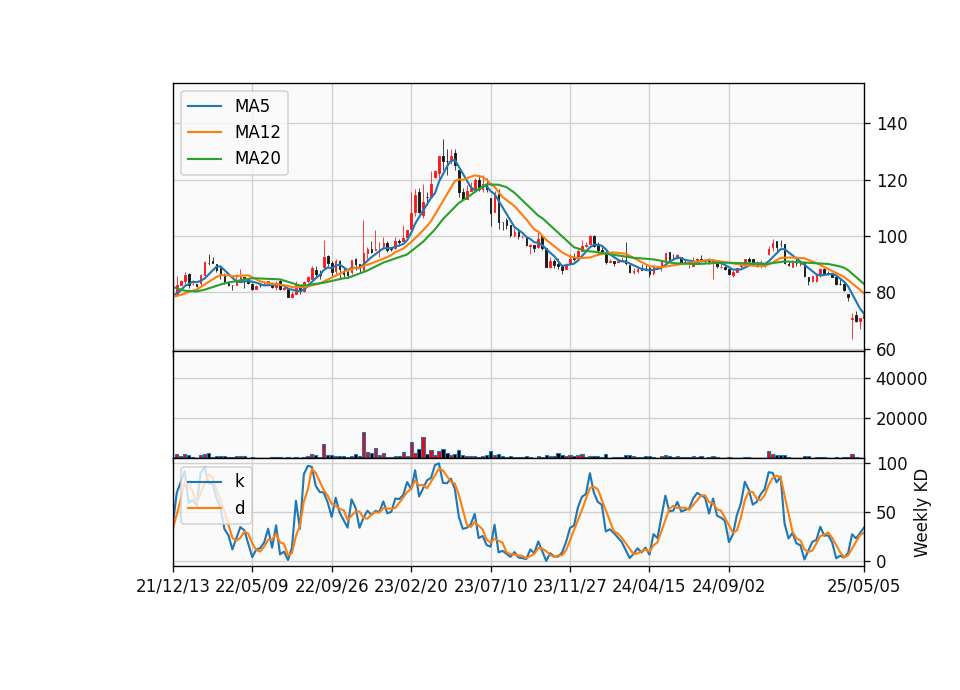This screenshot has height=690, width=960.
Task: Click the green MA20 legend line sample
Action: pyautogui.click(x=204, y=159)
